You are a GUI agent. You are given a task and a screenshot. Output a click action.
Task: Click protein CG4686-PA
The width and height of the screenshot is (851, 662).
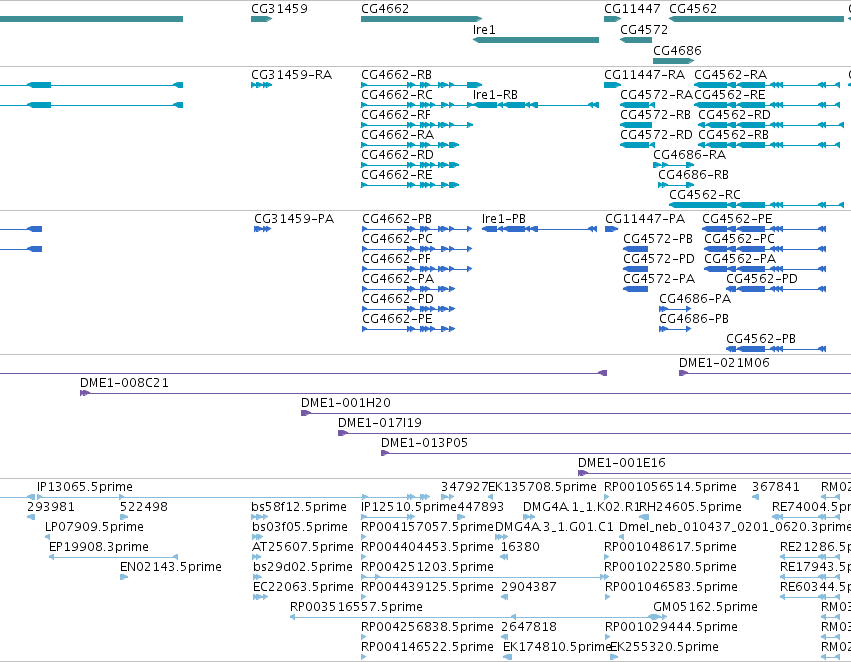pyautogui.click(x=695, y=300)
